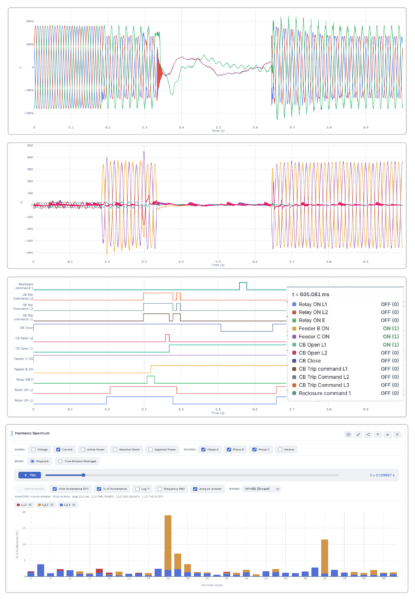Click the CB Close row in tooltip
Viewport: 415px width, 600px height.
(x=345, y=361)
